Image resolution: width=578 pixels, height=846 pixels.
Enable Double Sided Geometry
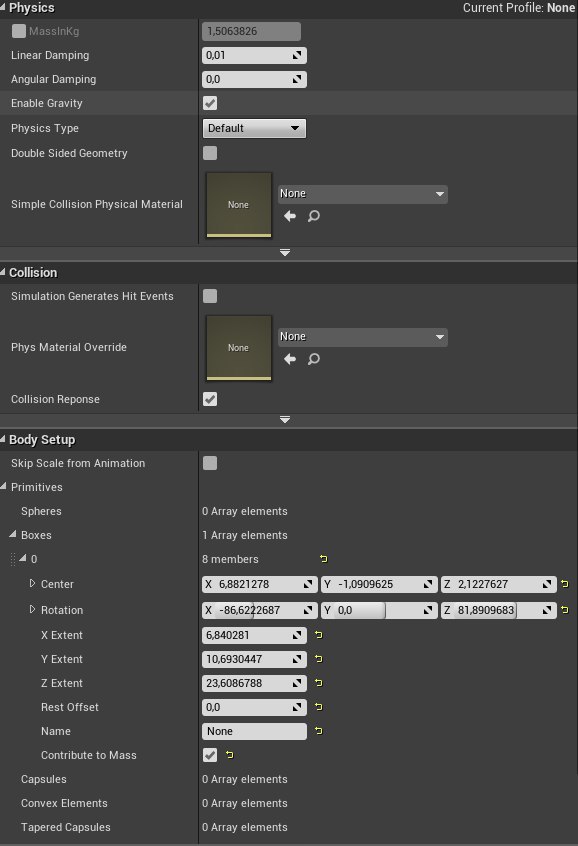coord(210,153)
